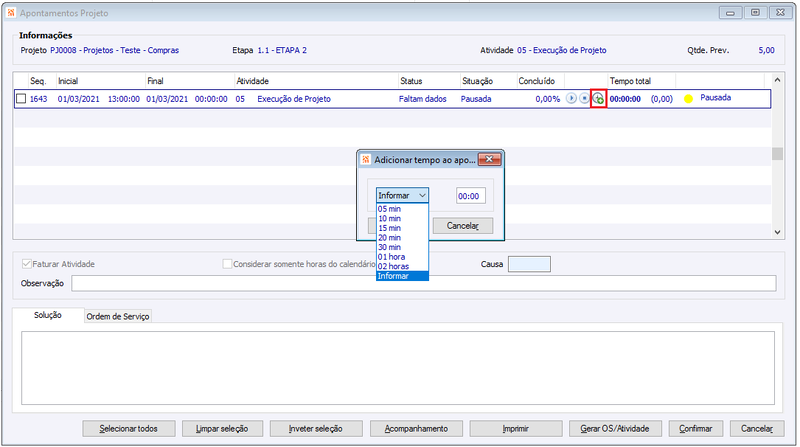Click the add time clock icon

pyautogui.click(x=598, y=98)
